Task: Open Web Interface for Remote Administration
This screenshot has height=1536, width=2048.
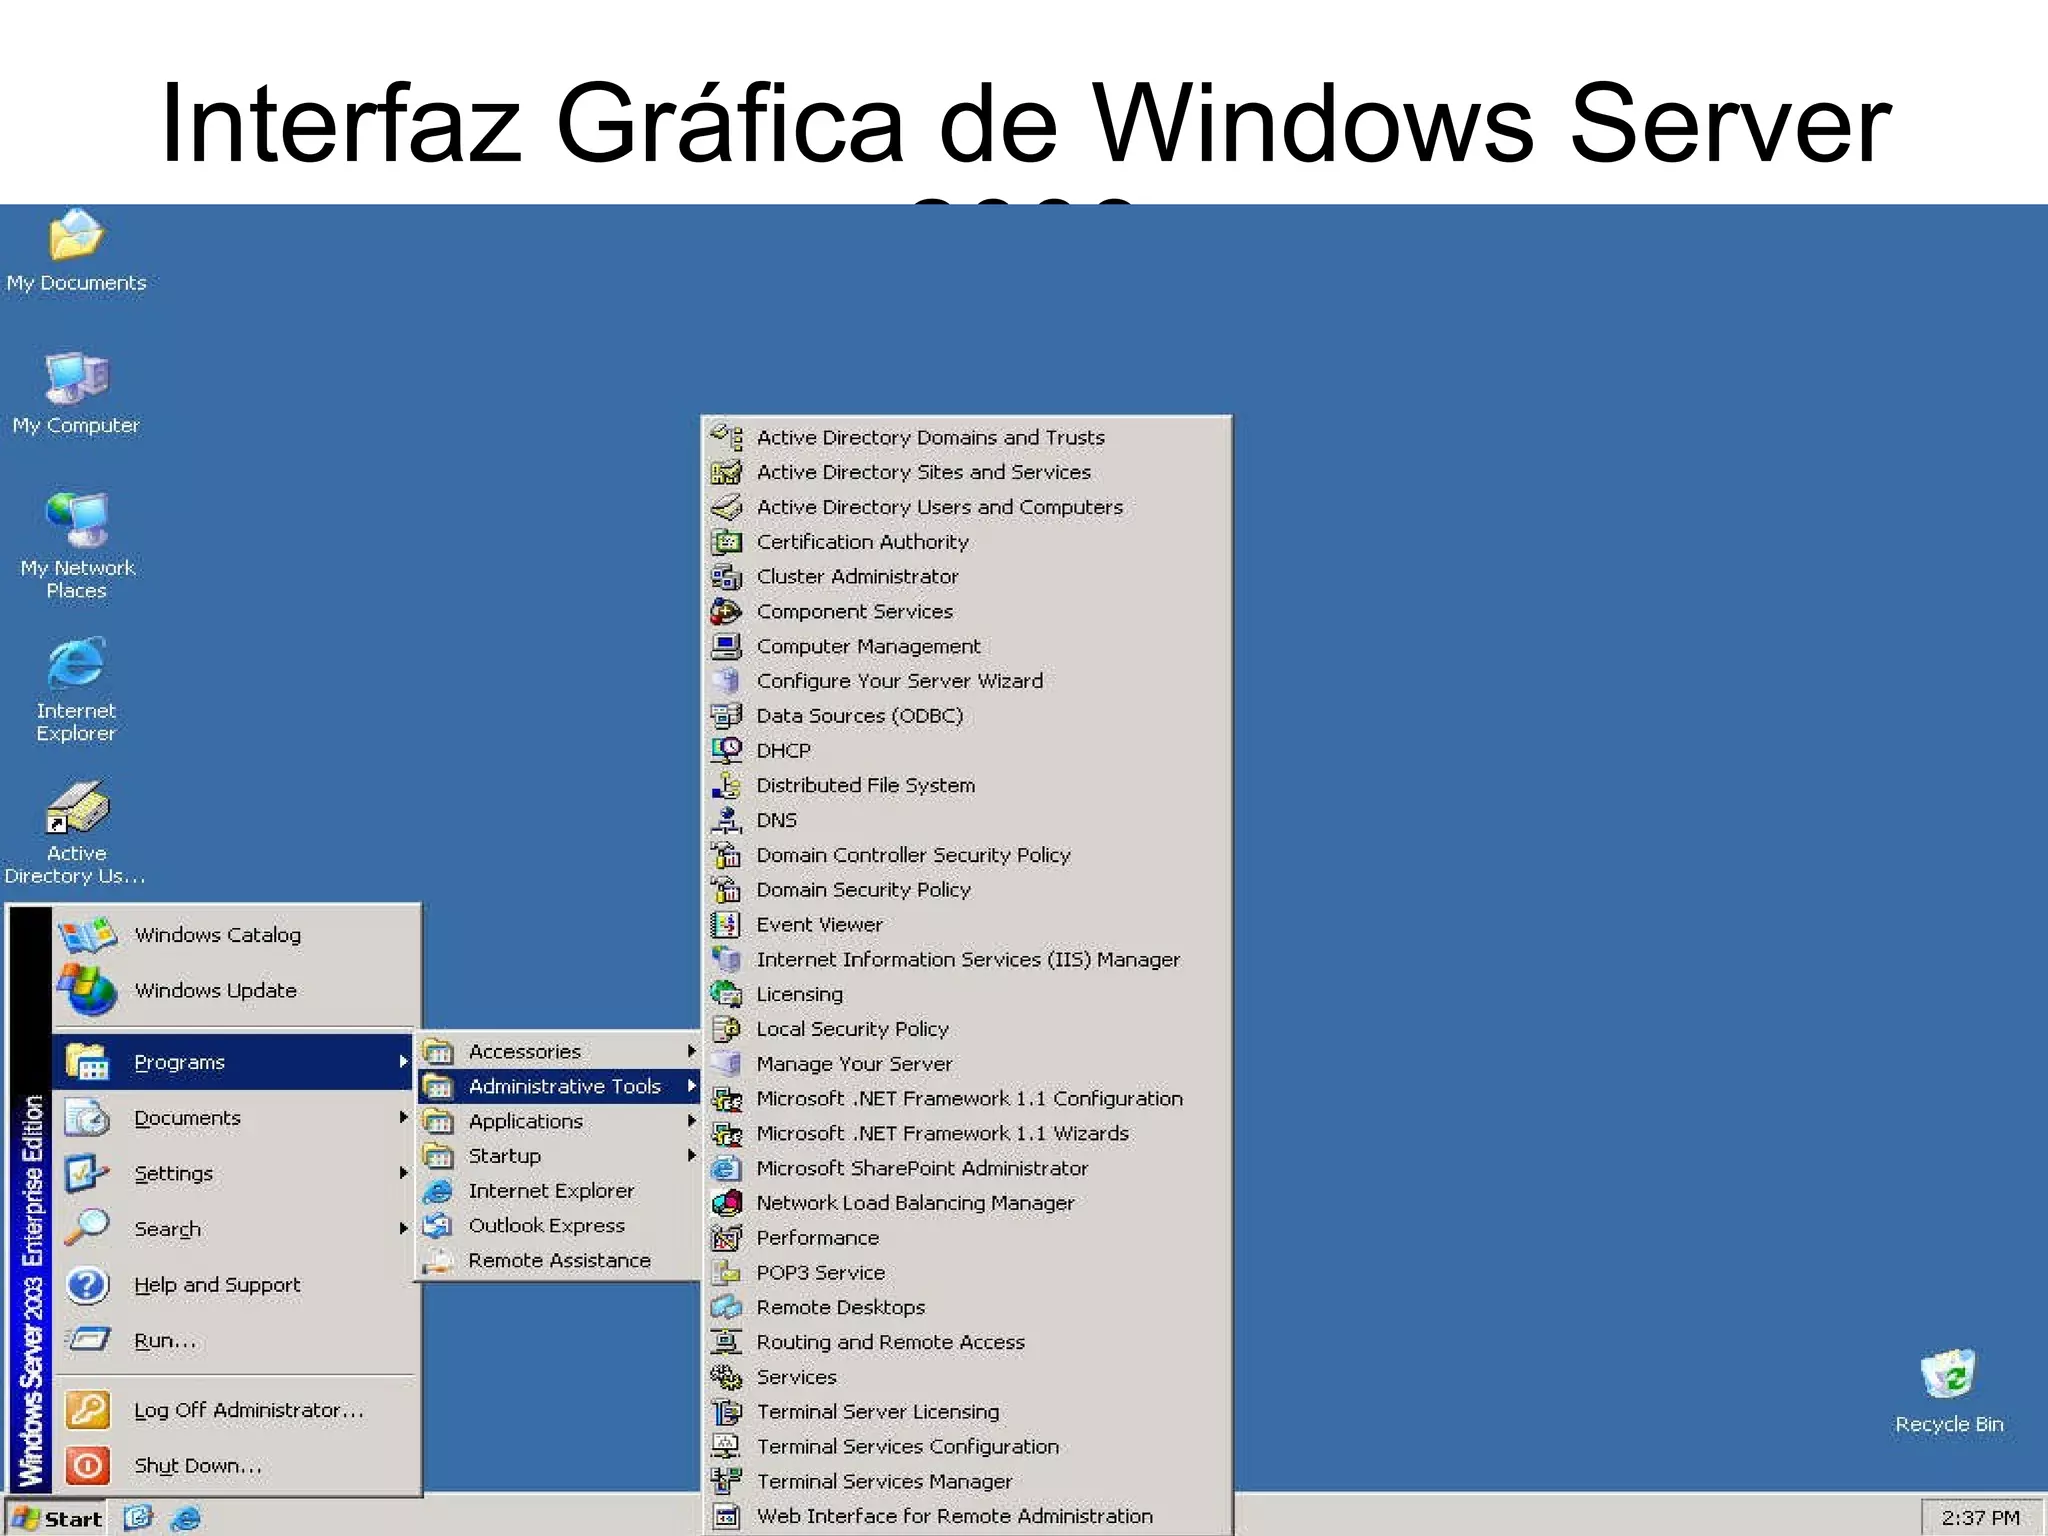Action: point(966,1516)
